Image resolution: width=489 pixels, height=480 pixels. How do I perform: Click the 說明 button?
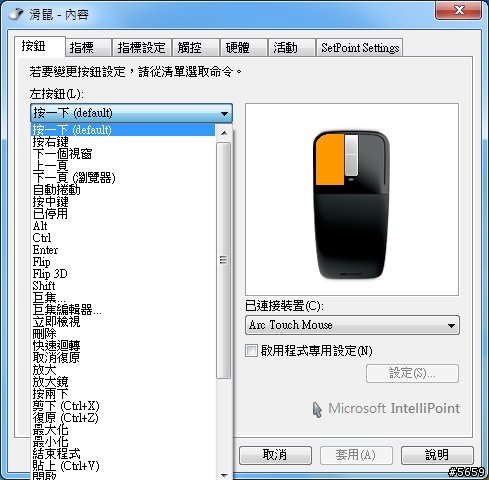pyautogui.click(x=437, y=455)
